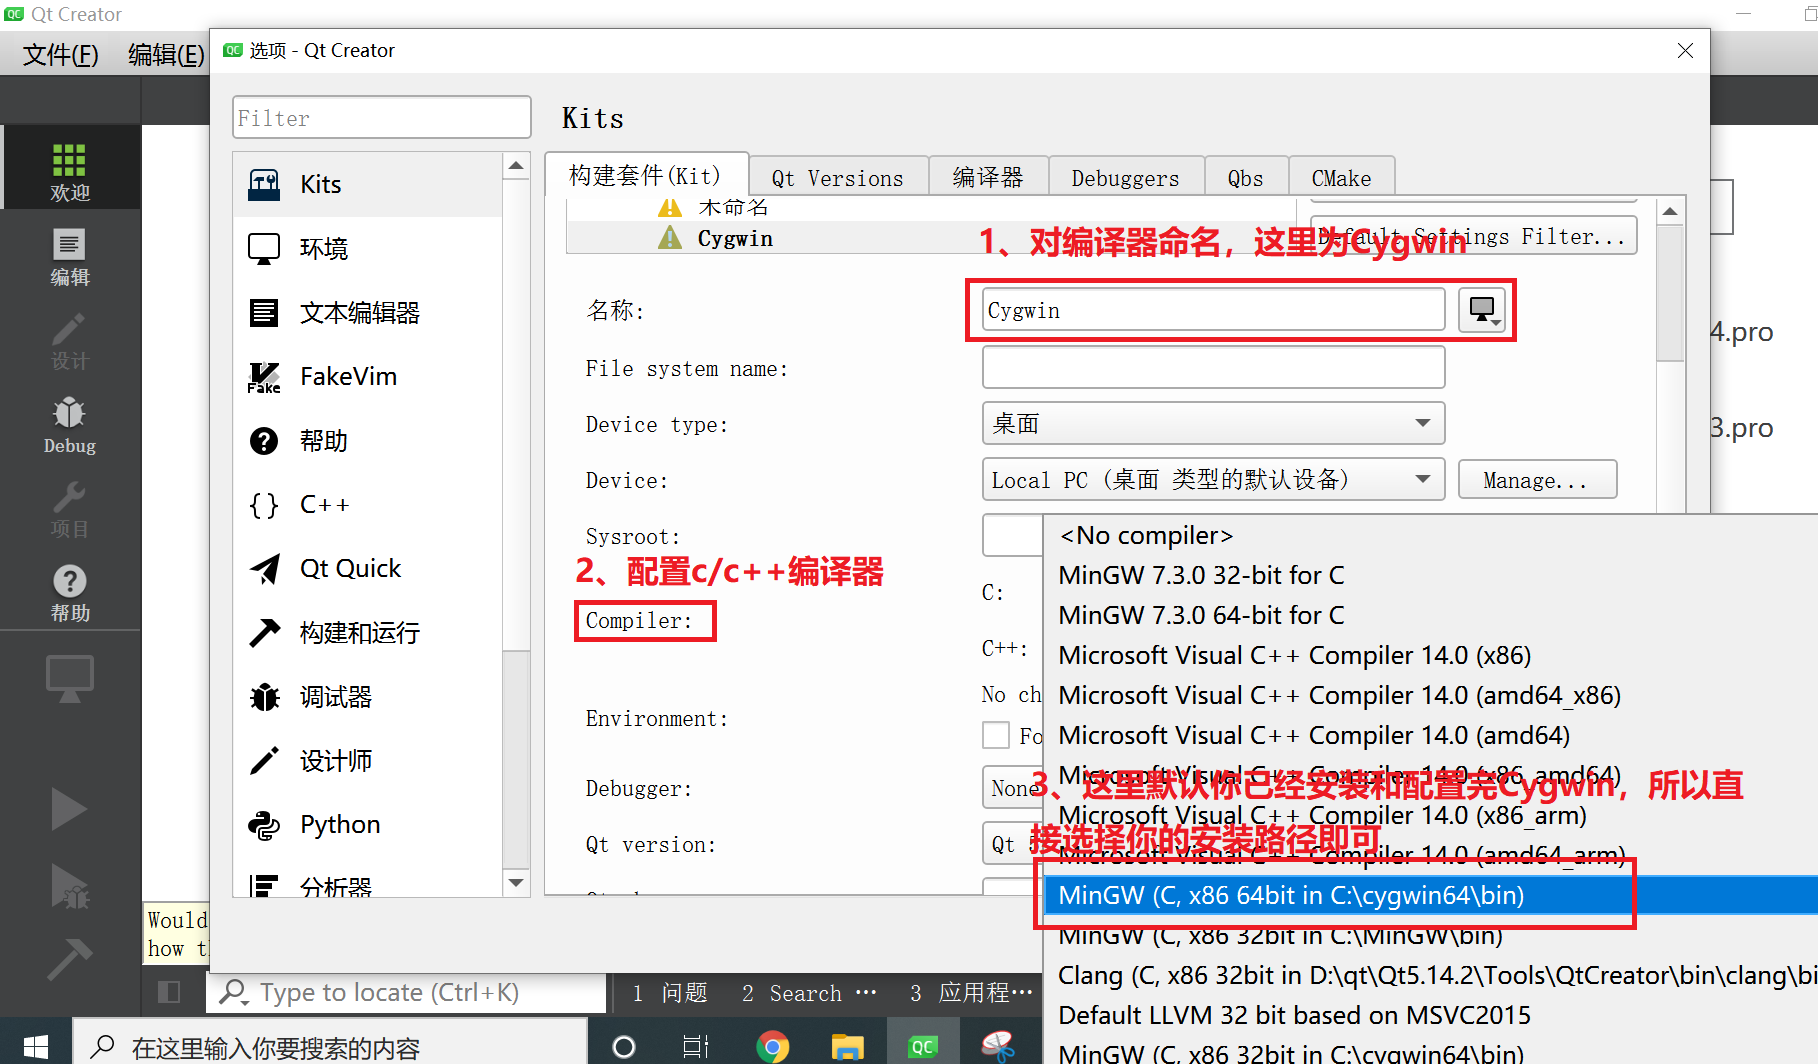Switch to the Qt Versions tab

[x=838, y=177]
